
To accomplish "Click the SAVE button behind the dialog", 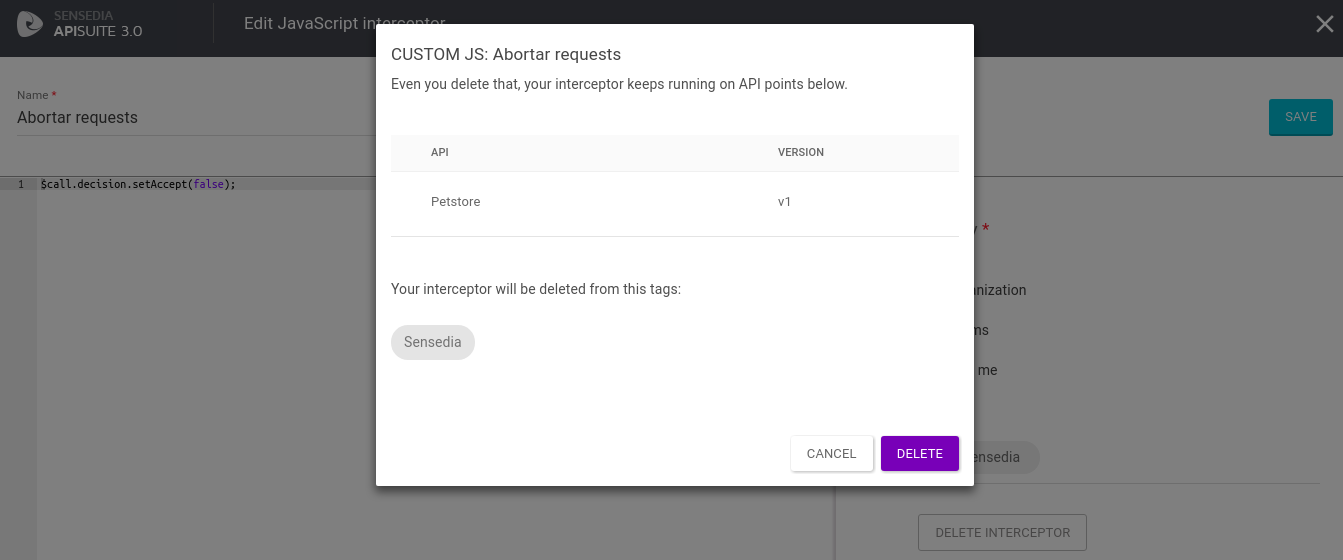I will click(1300, 117).
